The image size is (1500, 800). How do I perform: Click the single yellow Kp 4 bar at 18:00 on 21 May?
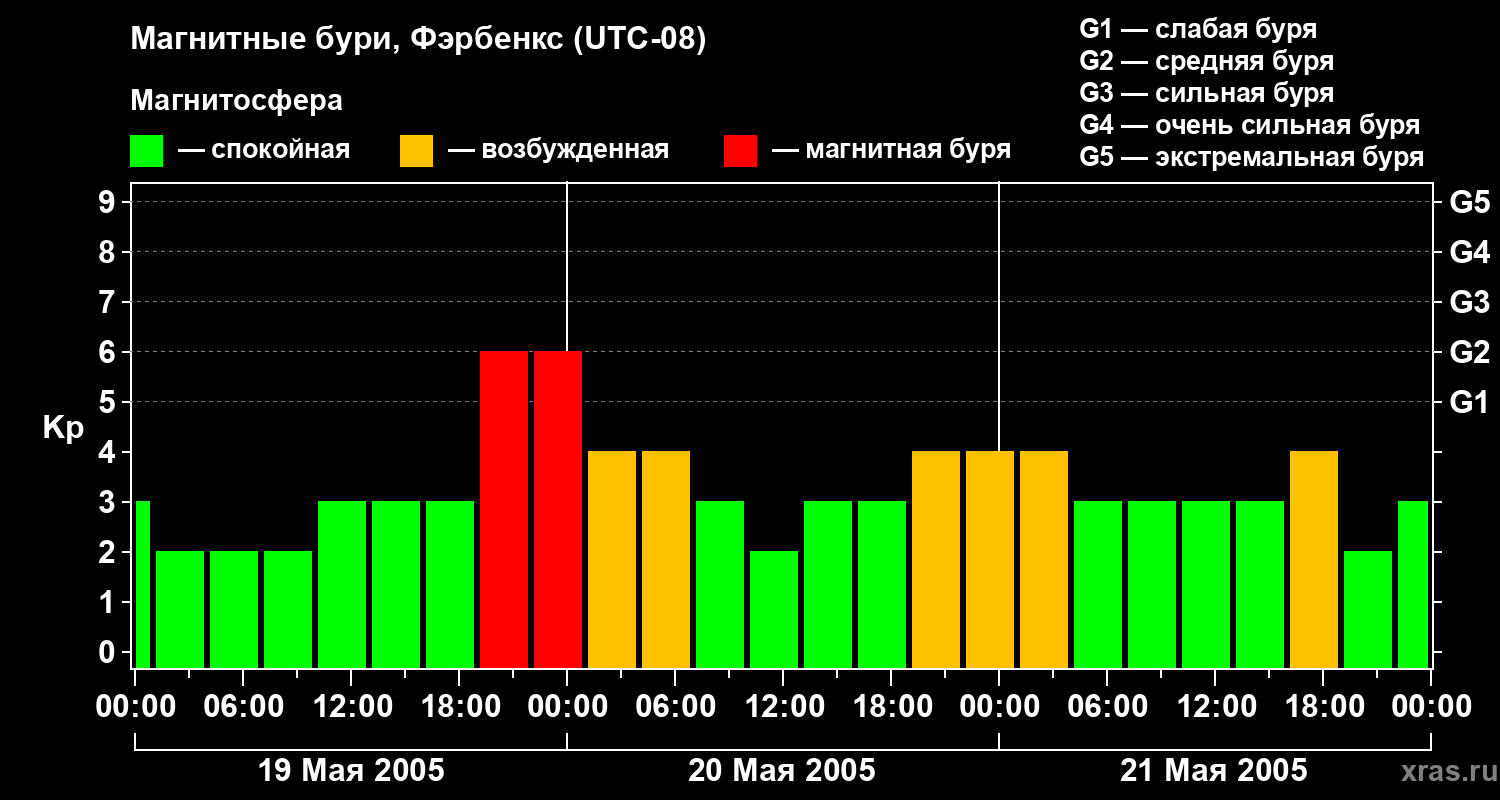tap(1314, 559)
